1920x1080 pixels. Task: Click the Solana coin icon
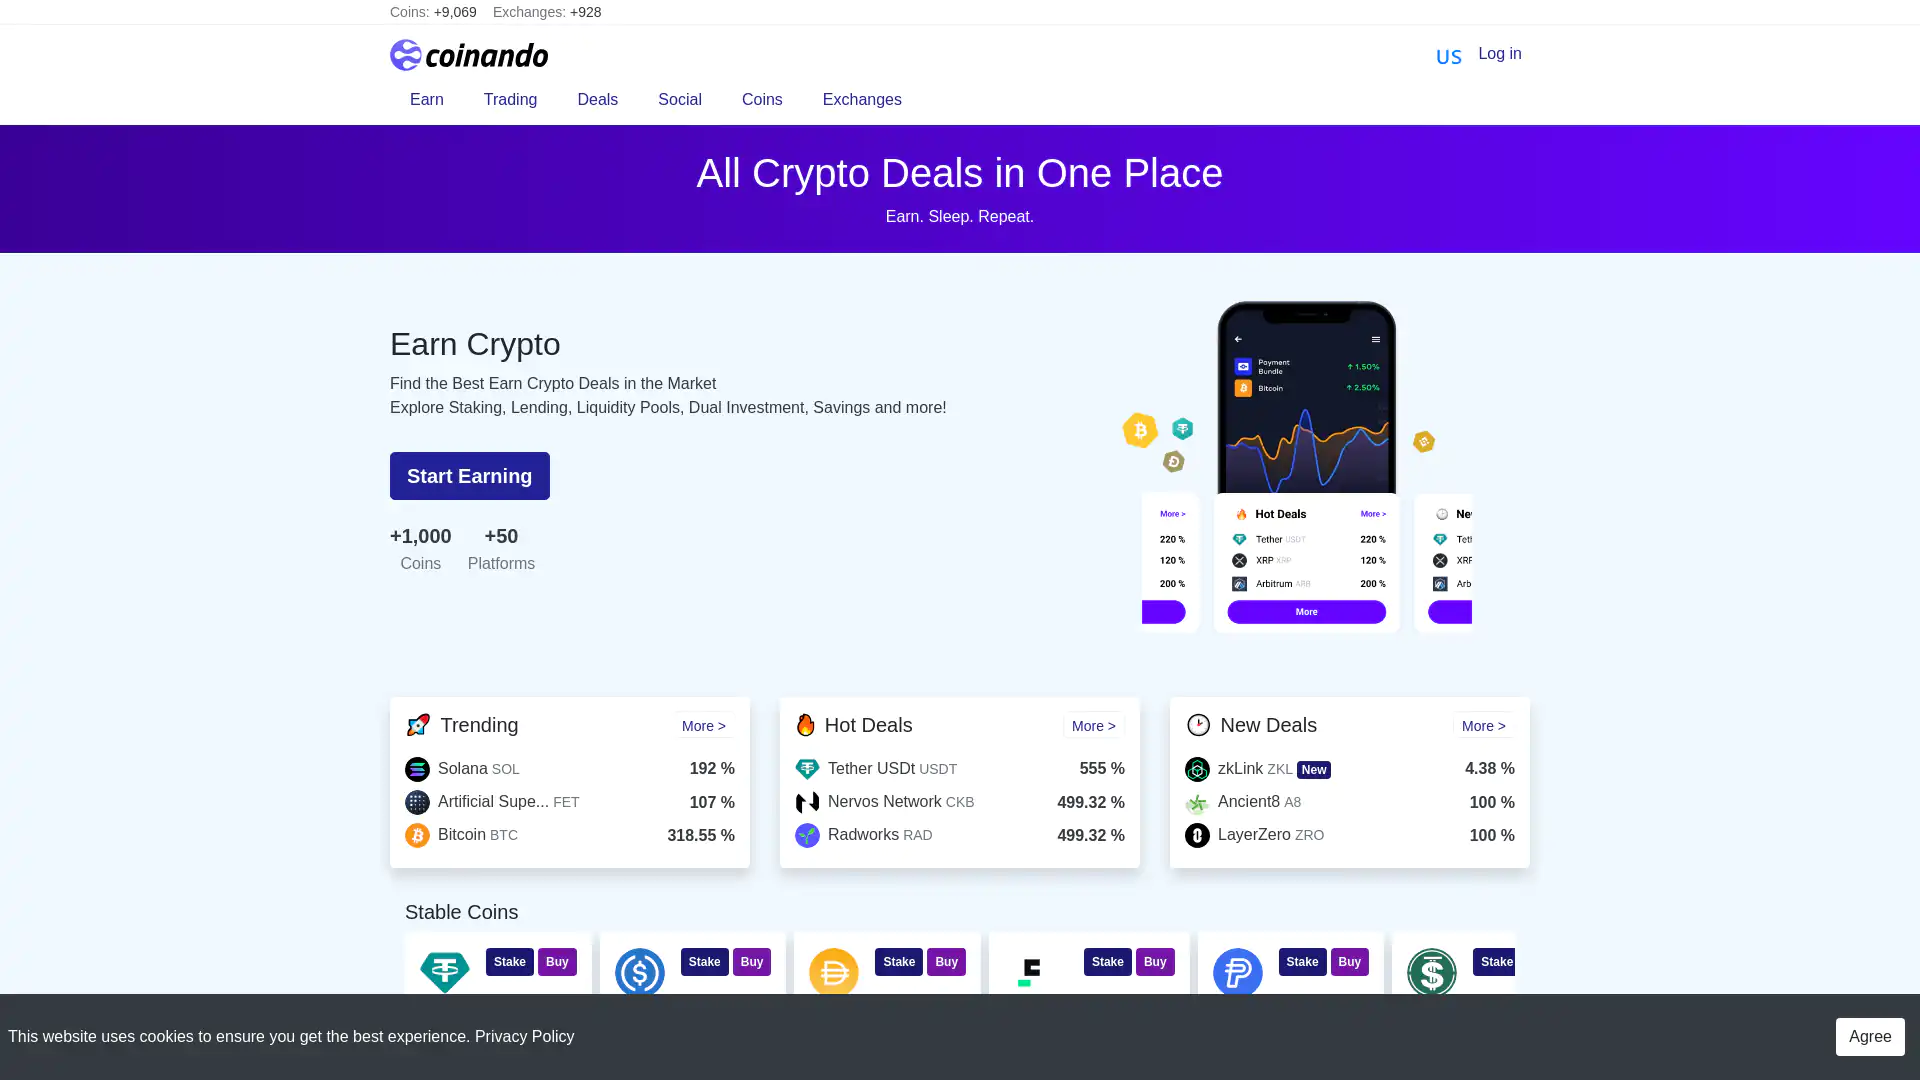[417, 769]
